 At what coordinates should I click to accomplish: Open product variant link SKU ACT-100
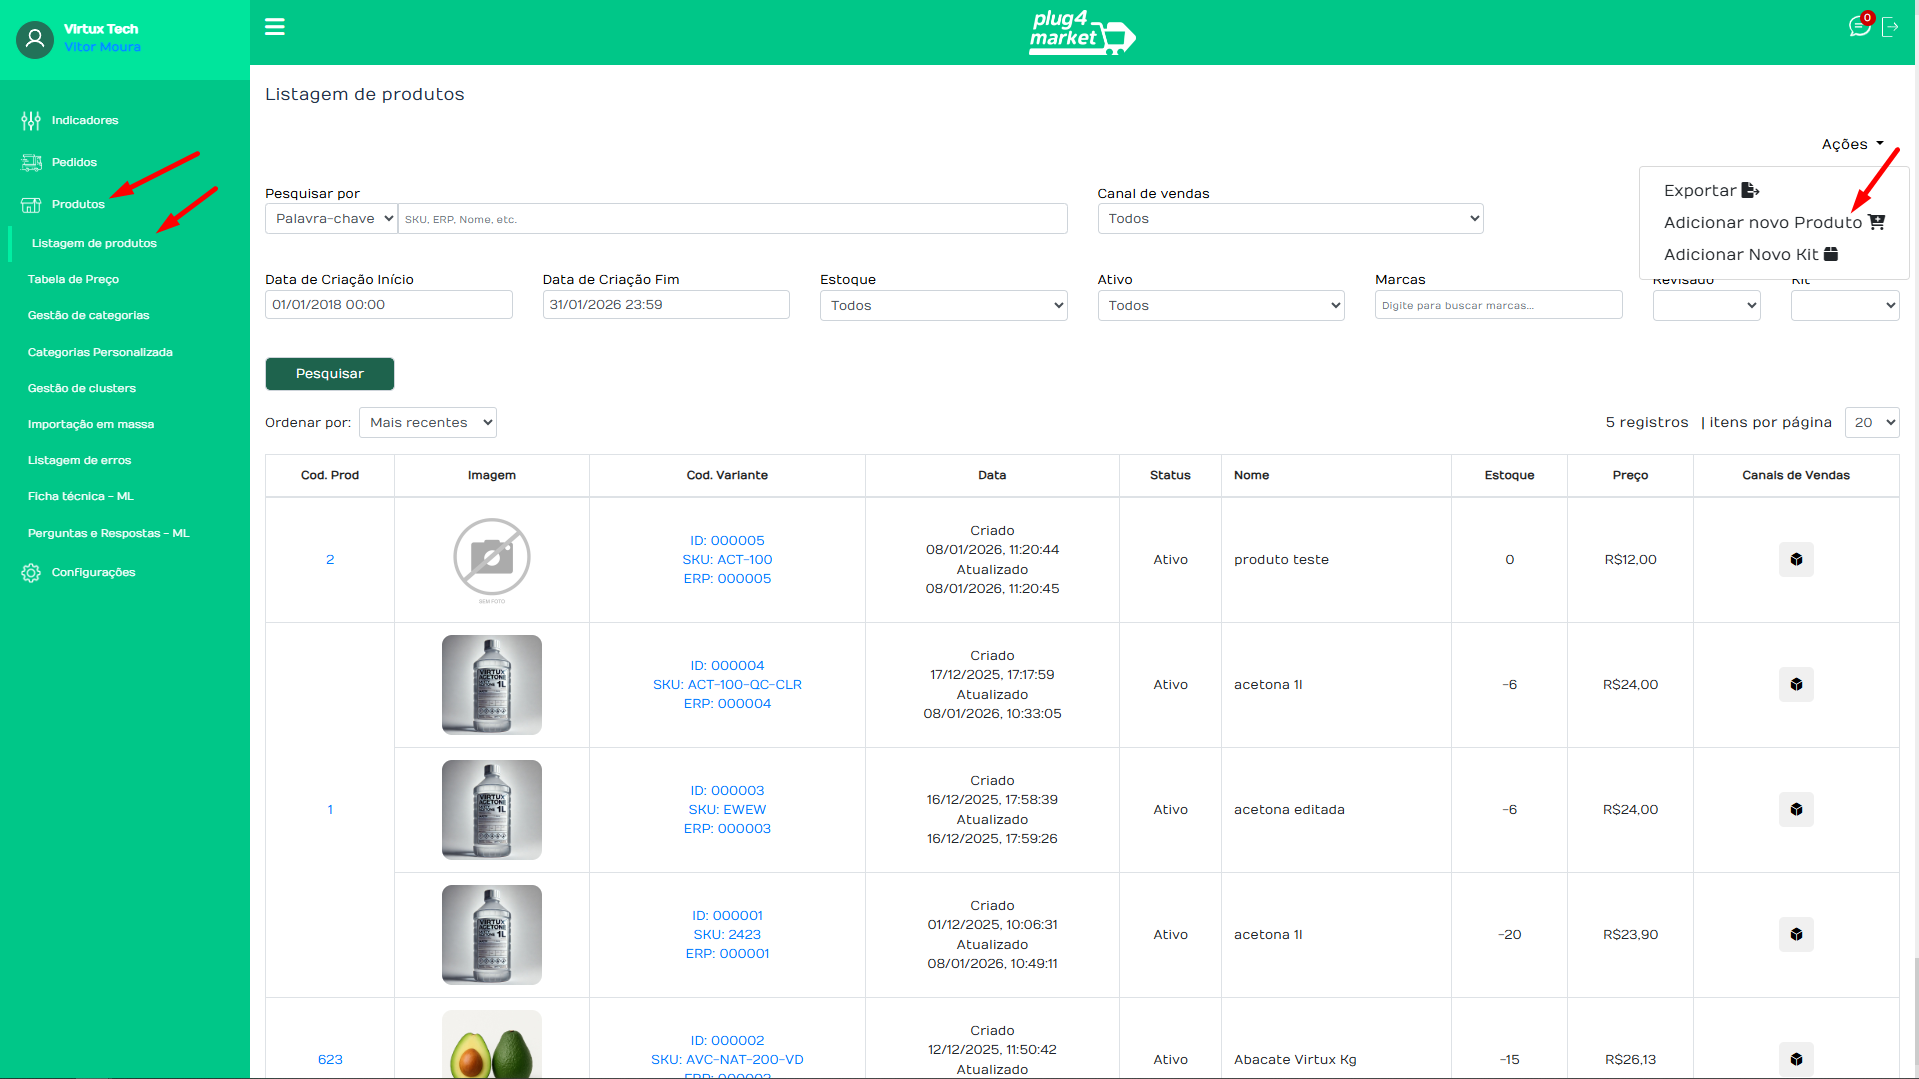click(x=727, y=560)
